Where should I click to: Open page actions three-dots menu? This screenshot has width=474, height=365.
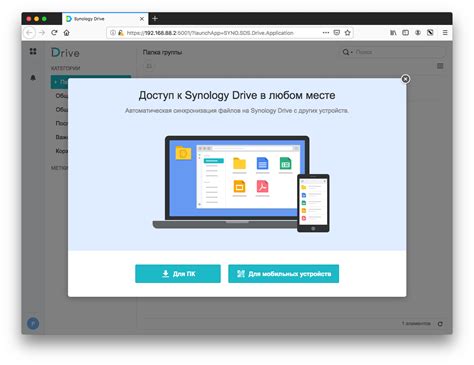click(x=326, y=33)
